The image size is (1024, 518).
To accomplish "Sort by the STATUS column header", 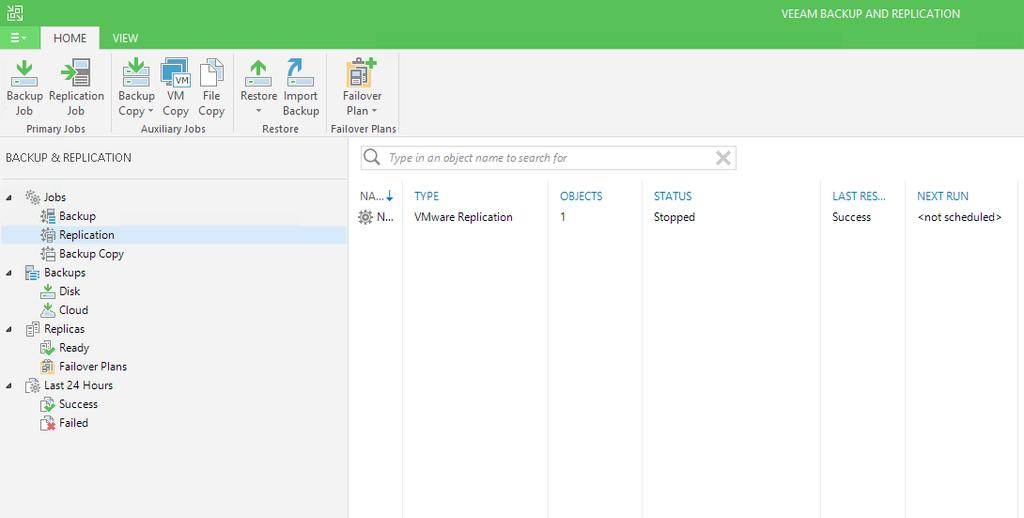I will 673,196.
